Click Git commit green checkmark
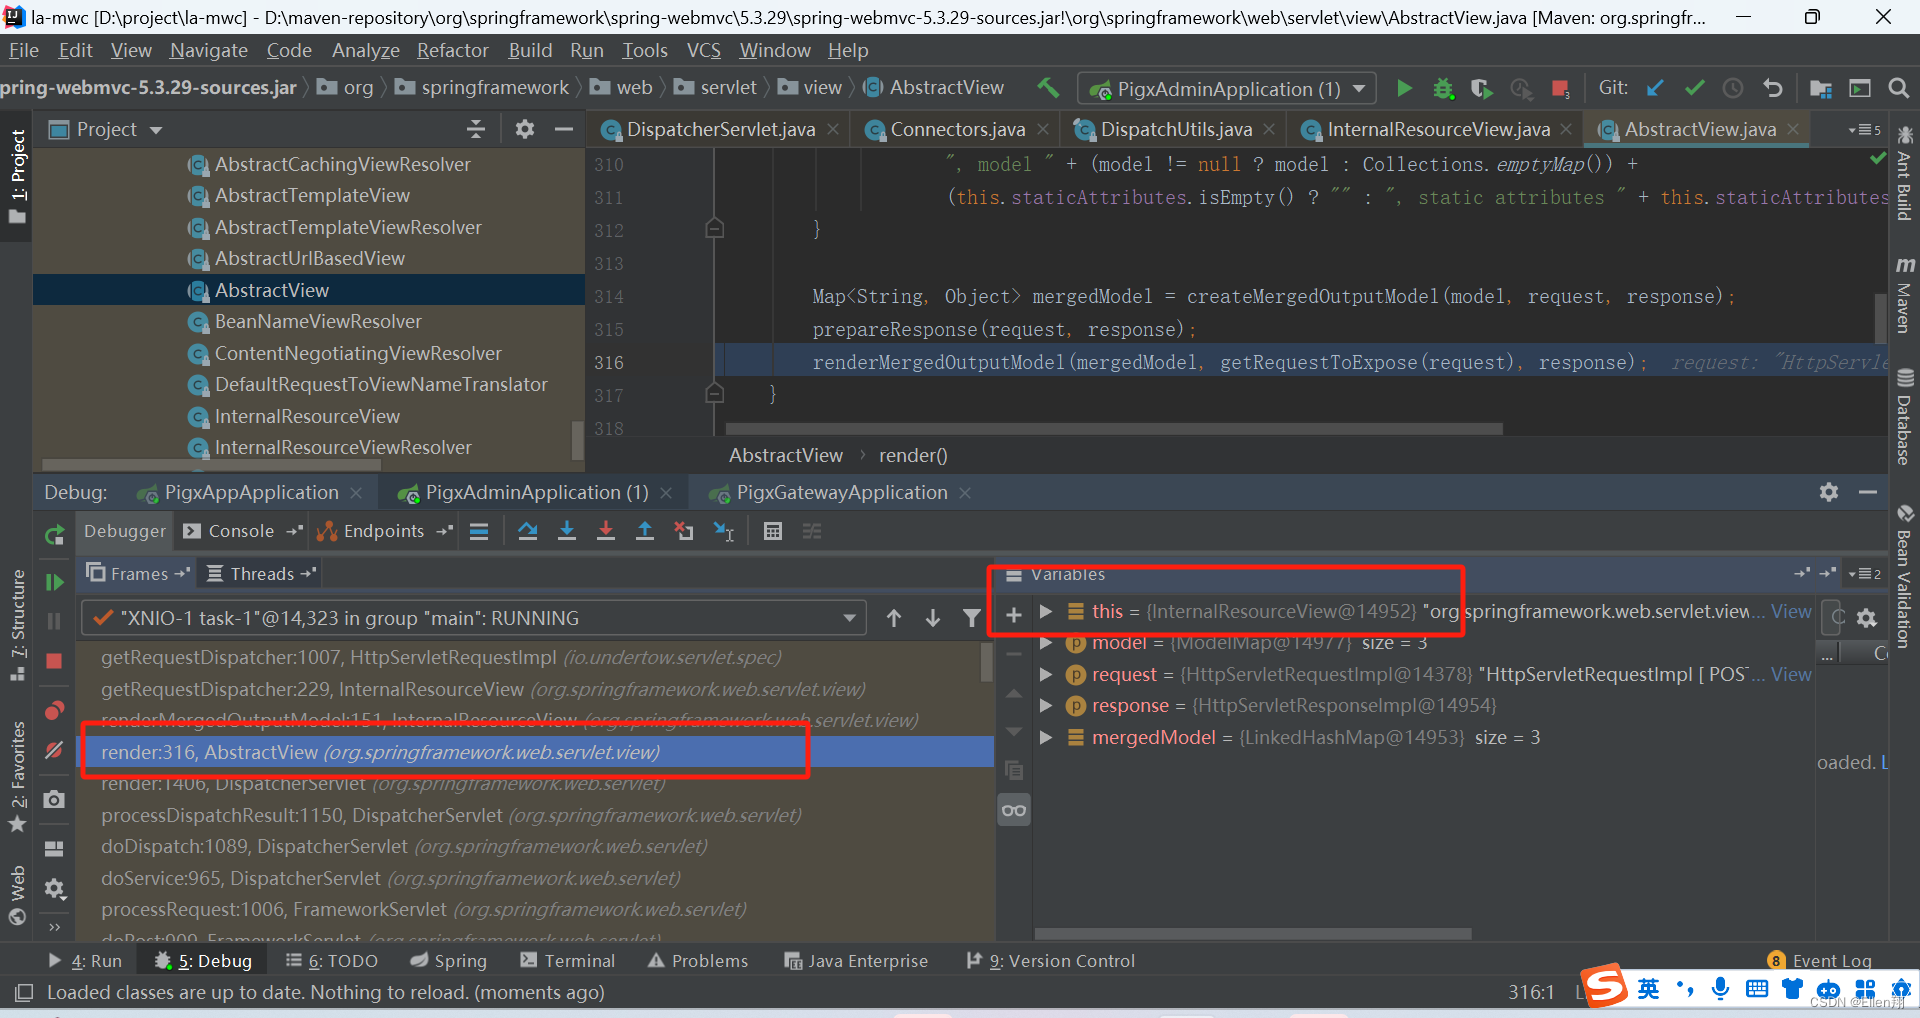1920x1018 pixels. point(1694,88)
